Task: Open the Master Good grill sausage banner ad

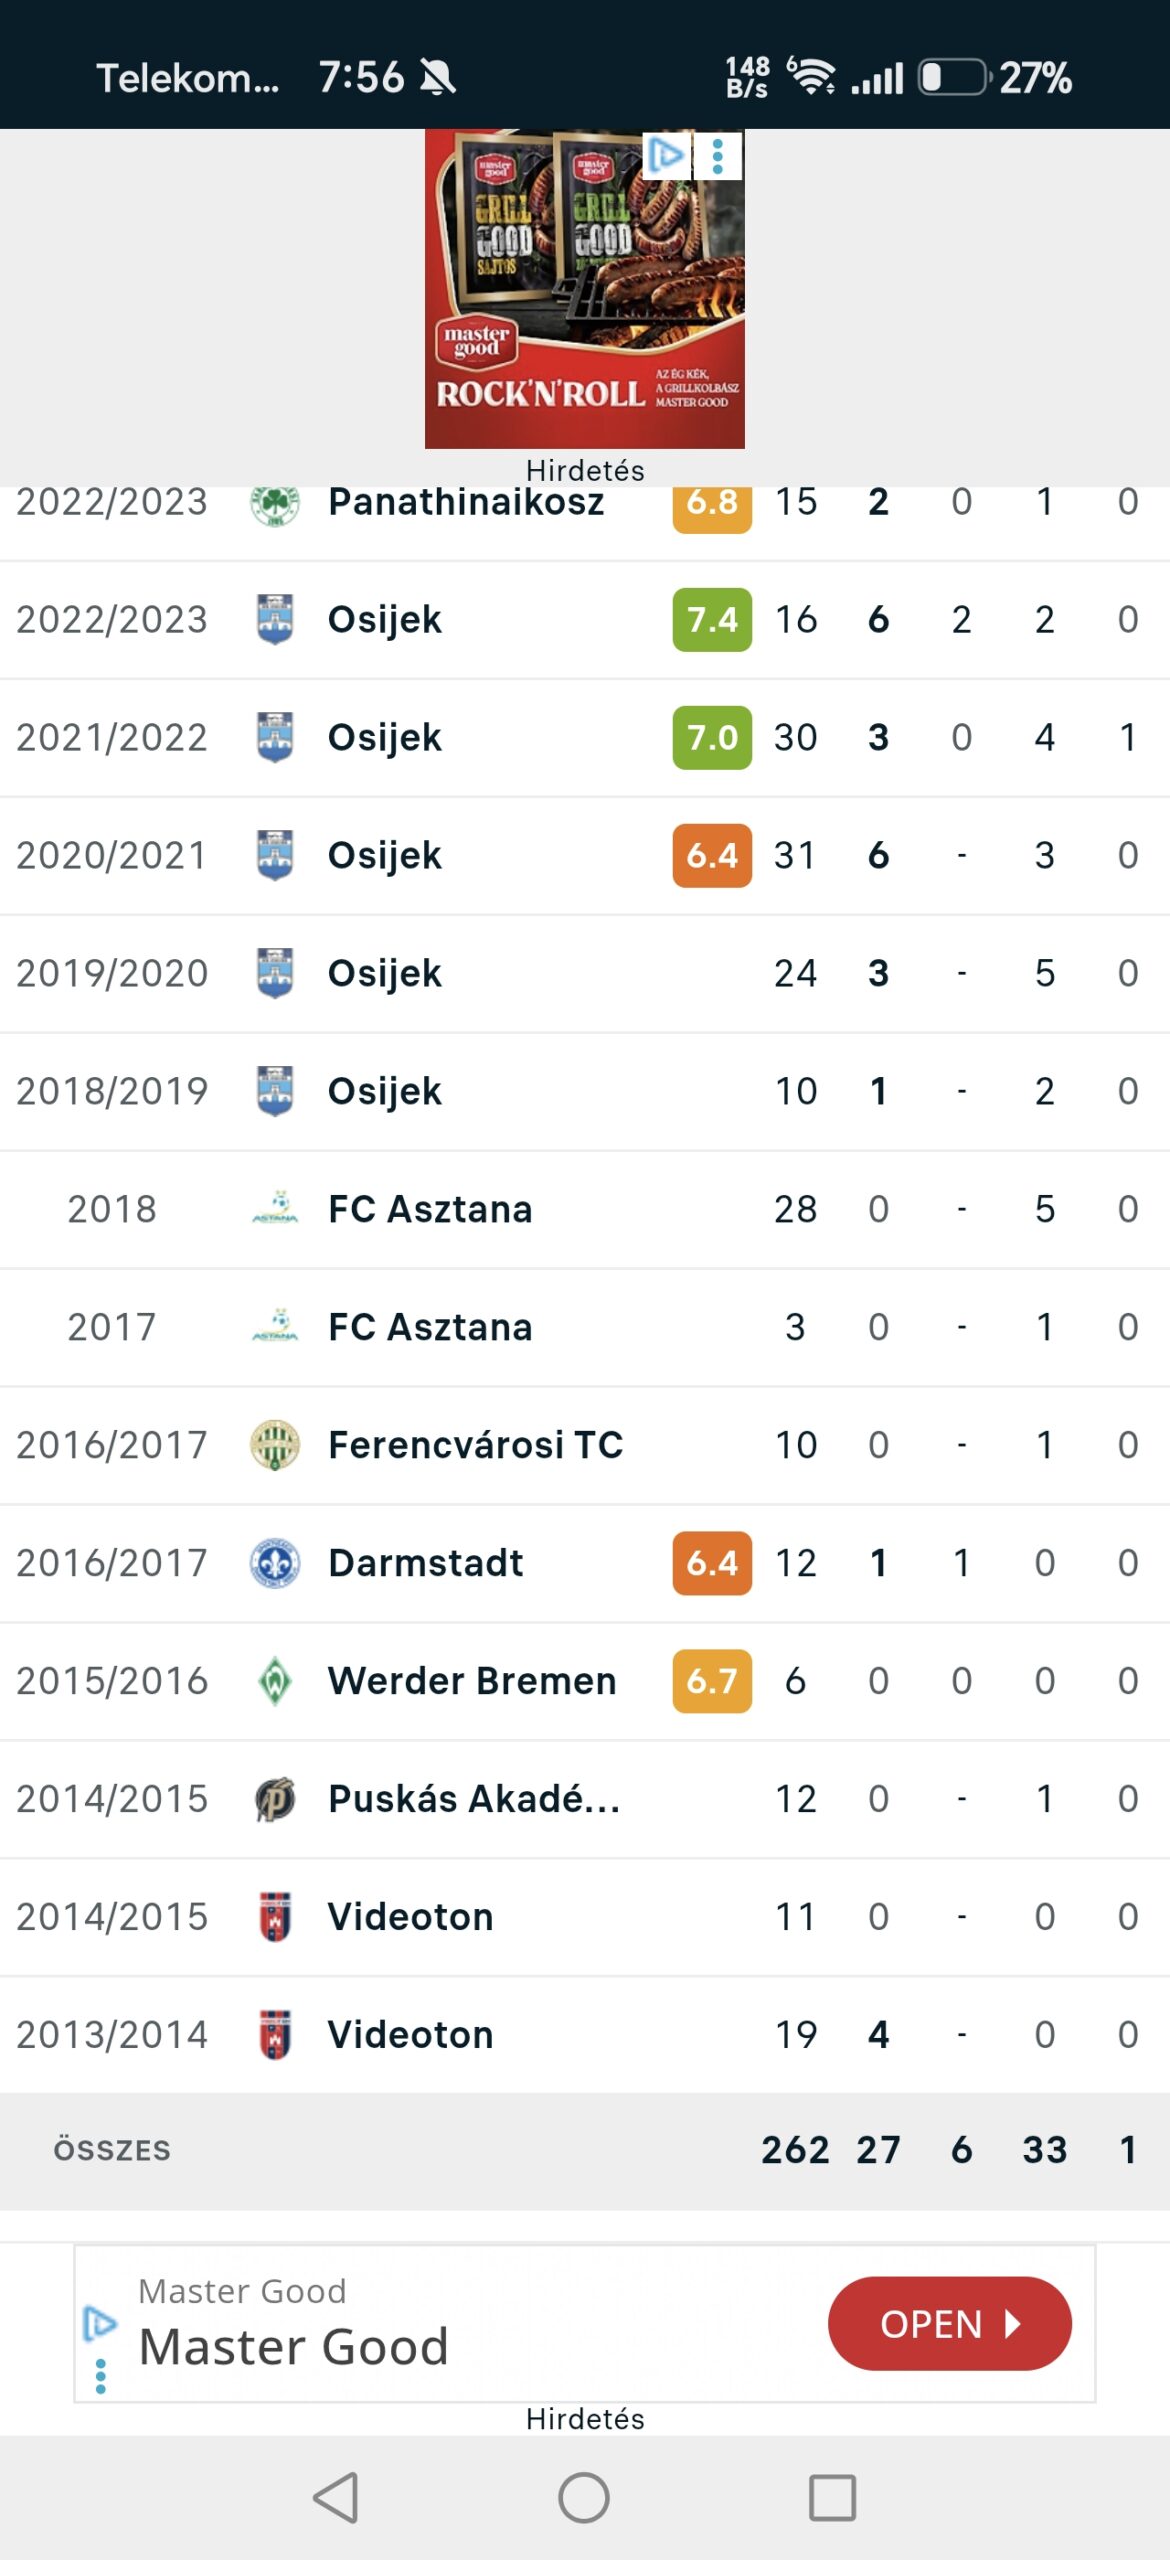Action: tap(585, 289)
